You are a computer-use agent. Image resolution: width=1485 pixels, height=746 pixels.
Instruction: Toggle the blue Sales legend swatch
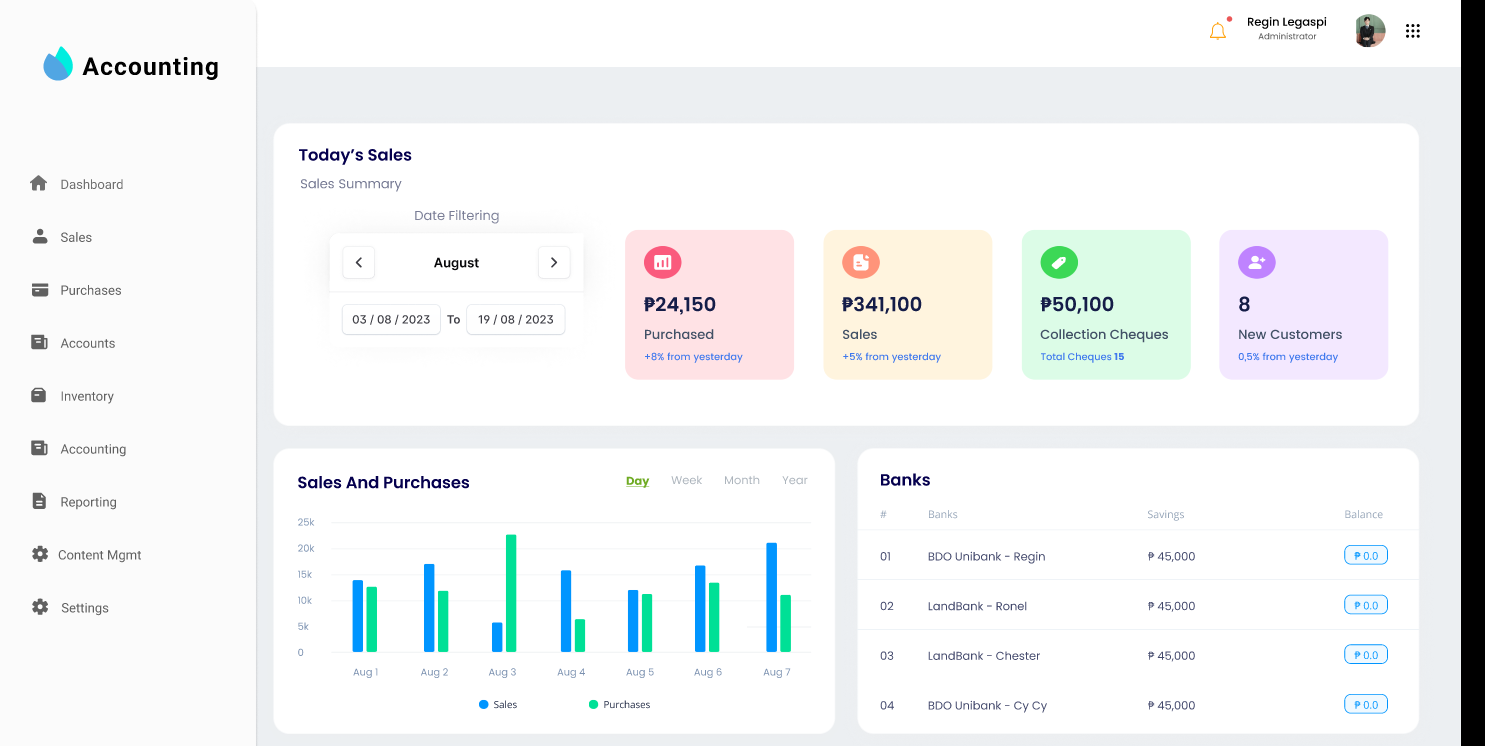(484, 705)
